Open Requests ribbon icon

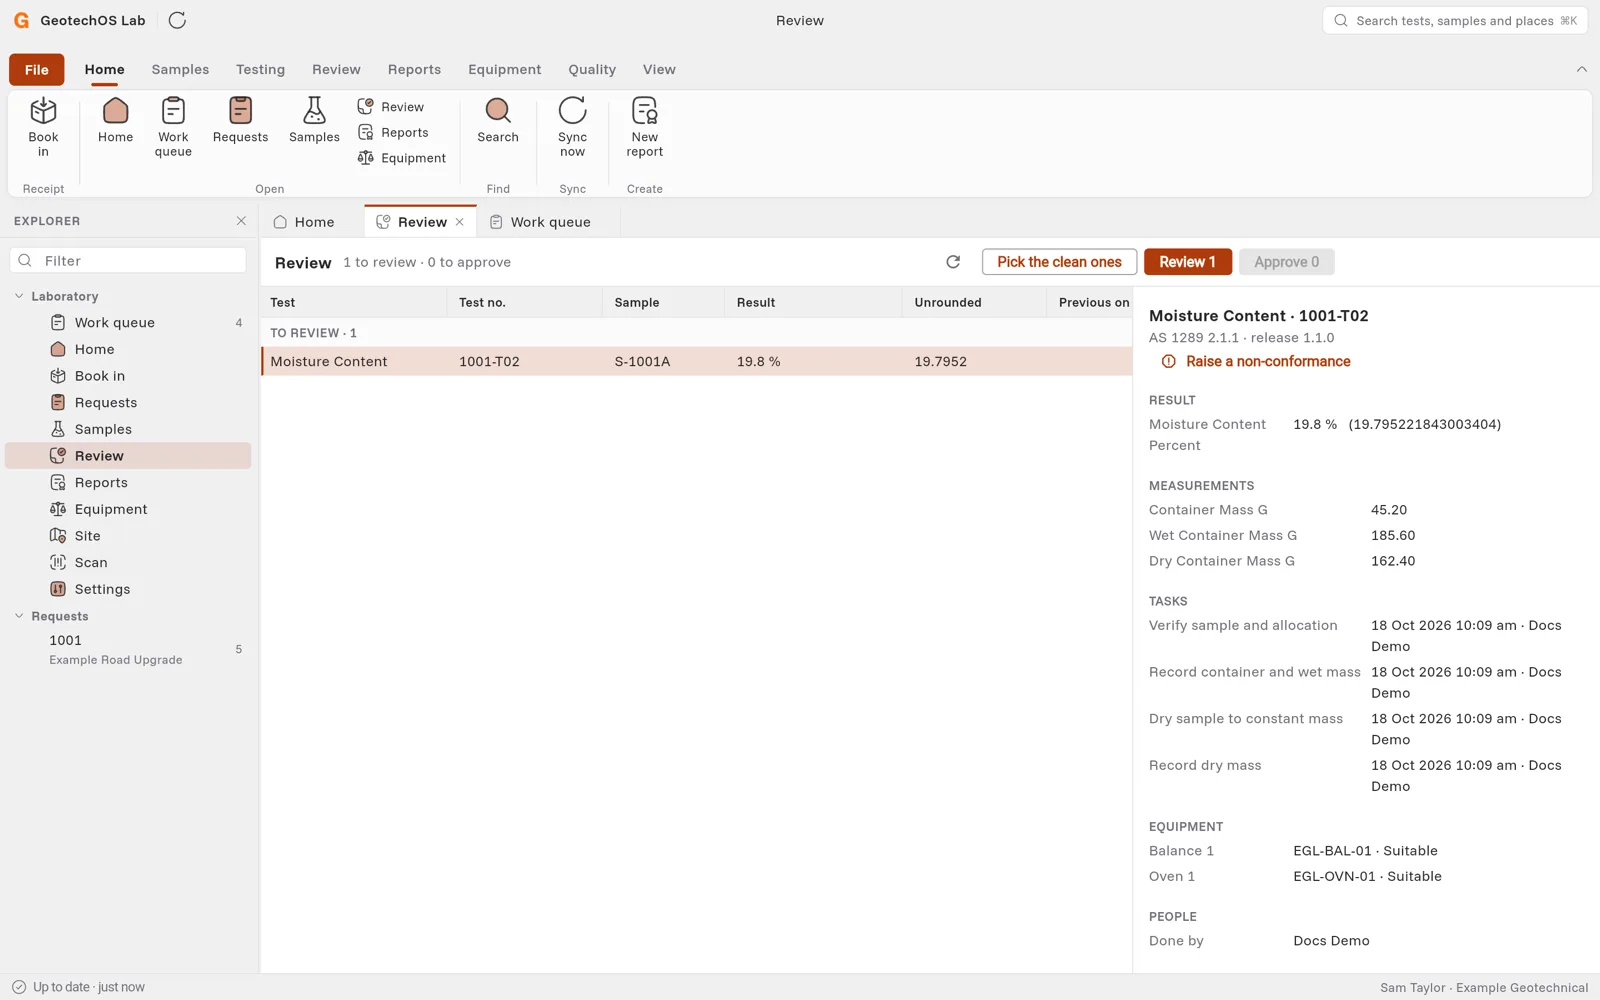[240, 121]
